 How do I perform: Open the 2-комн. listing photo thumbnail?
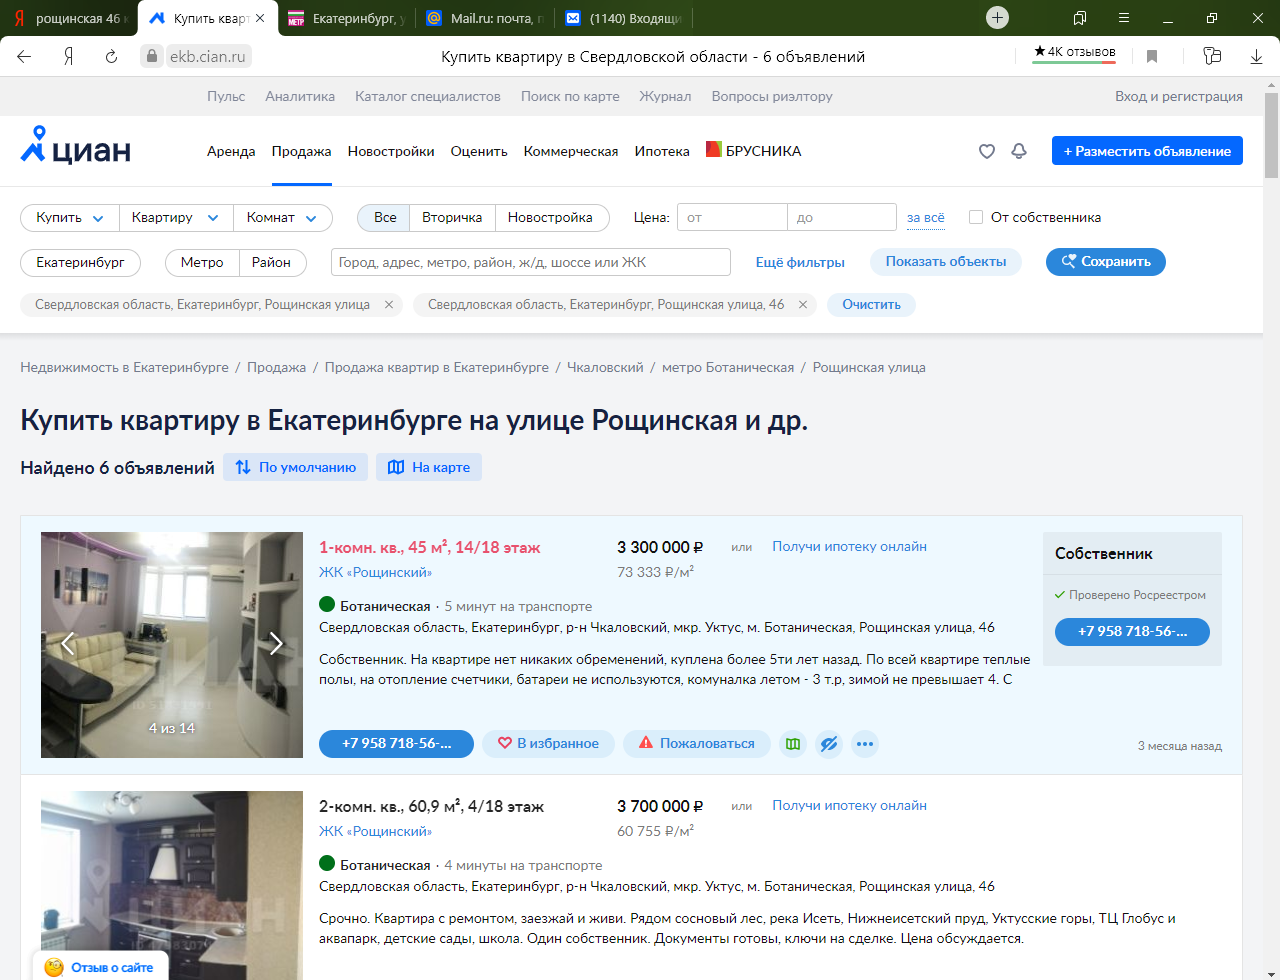click(172, 885)
